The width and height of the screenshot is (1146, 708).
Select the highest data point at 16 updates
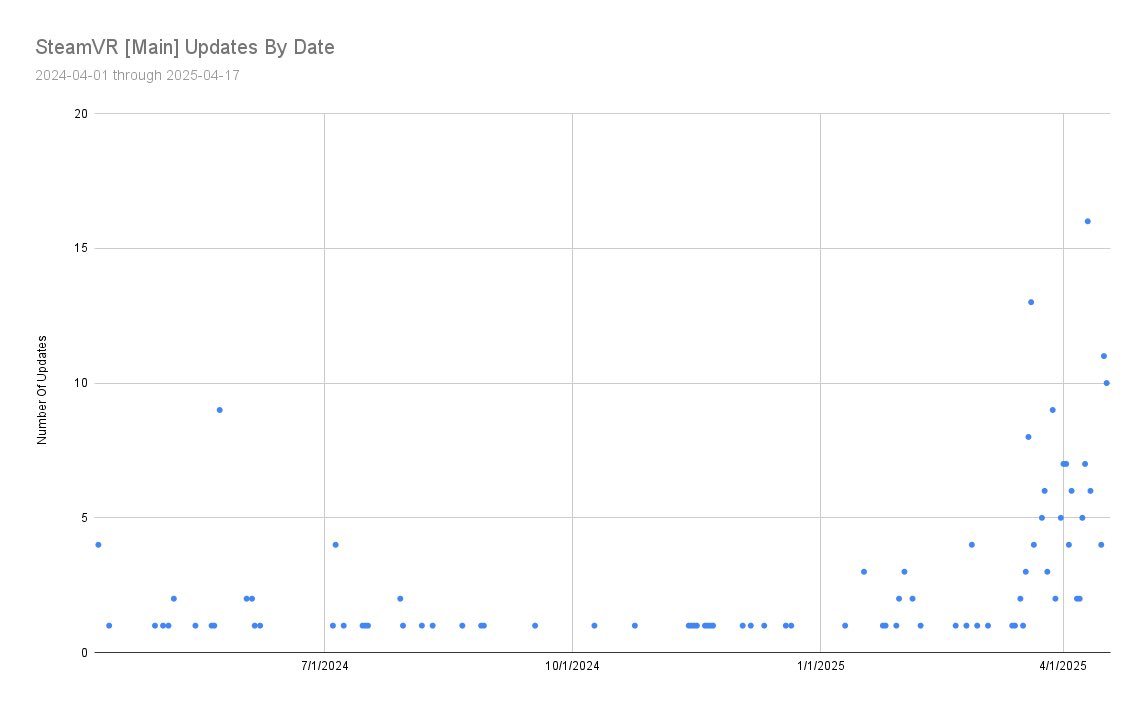(x=1087, y=221)
